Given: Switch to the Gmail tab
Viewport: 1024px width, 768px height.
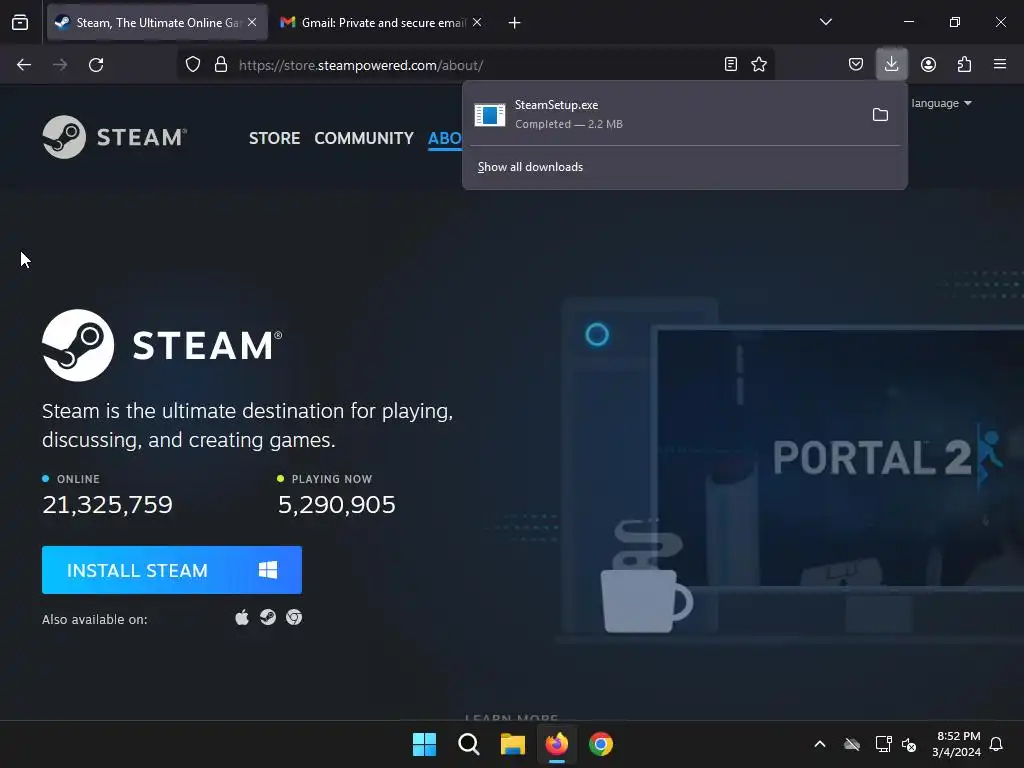Looking at the screenshot, I should click(x=382, y=22).
